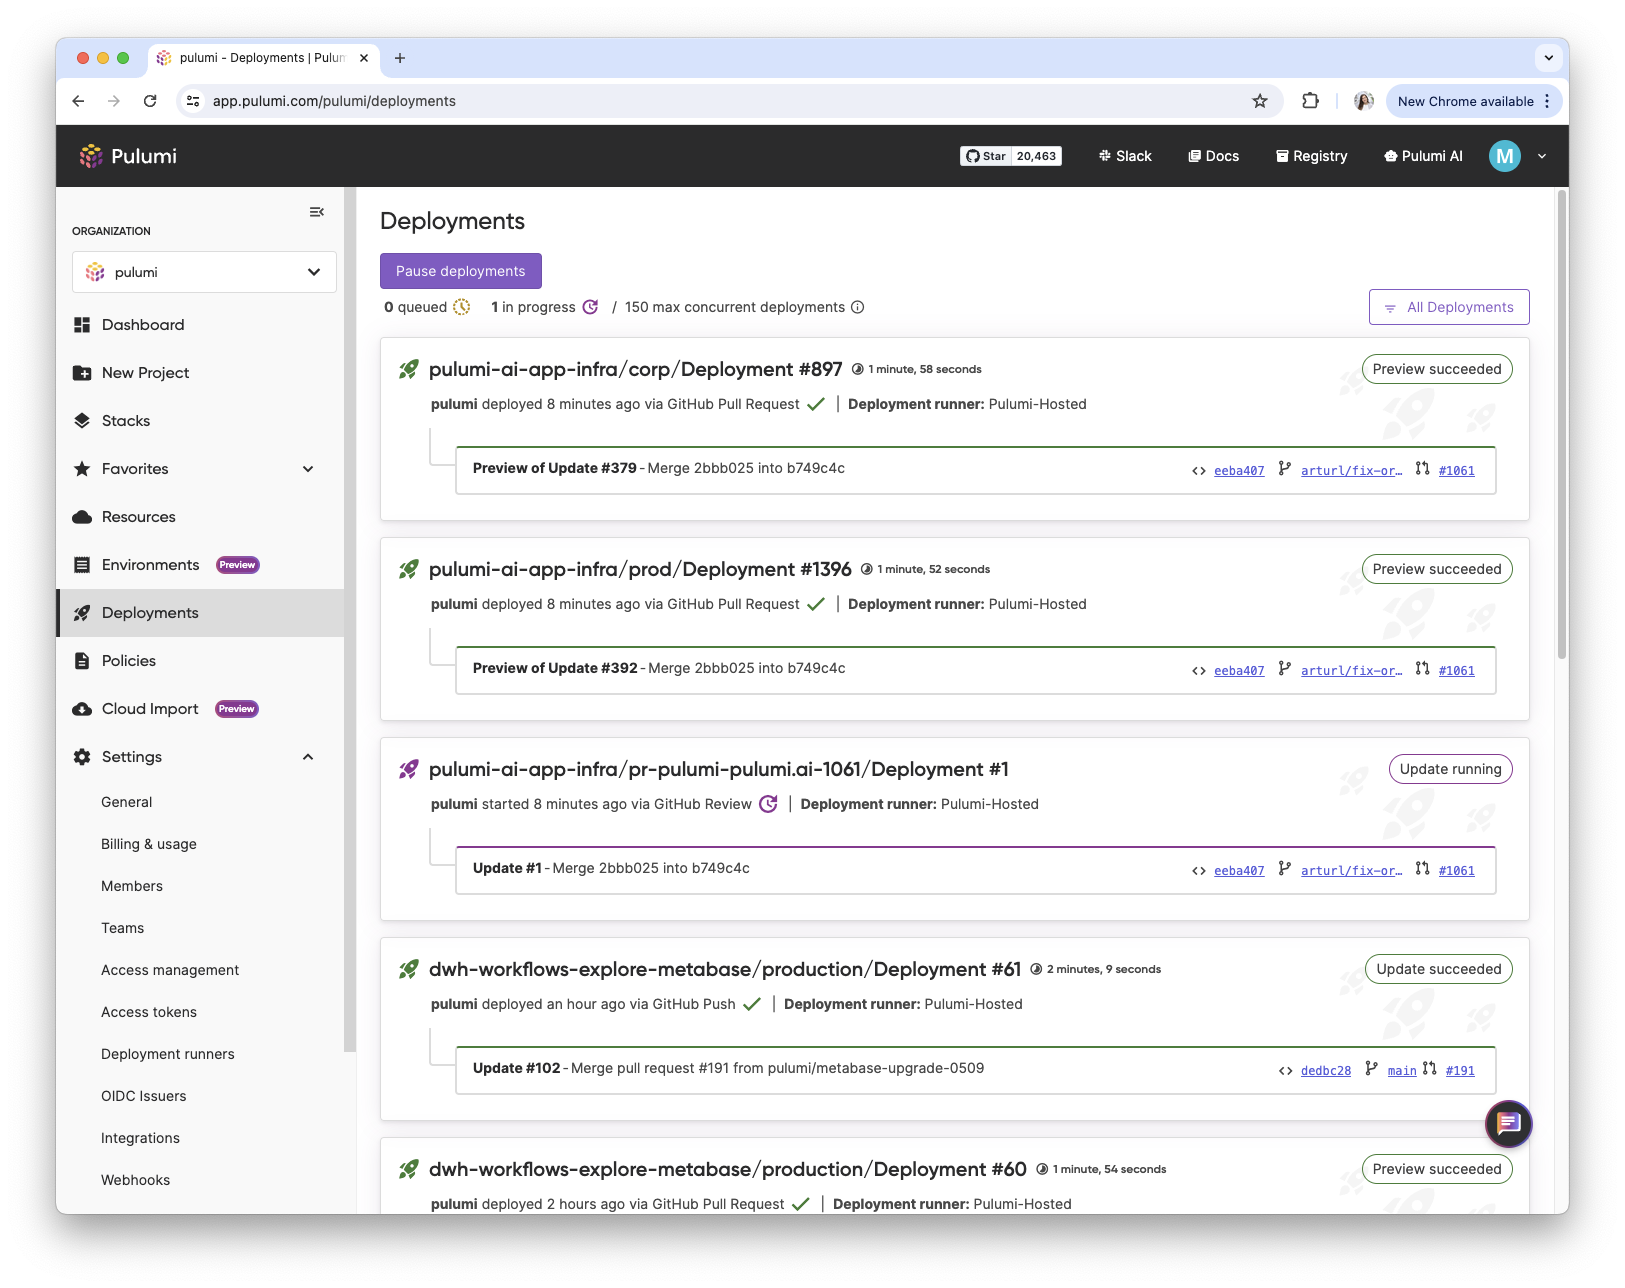Select Deployments in the sidebar
Viewport: 1625px width, 1288px height.
coord(150,613)
